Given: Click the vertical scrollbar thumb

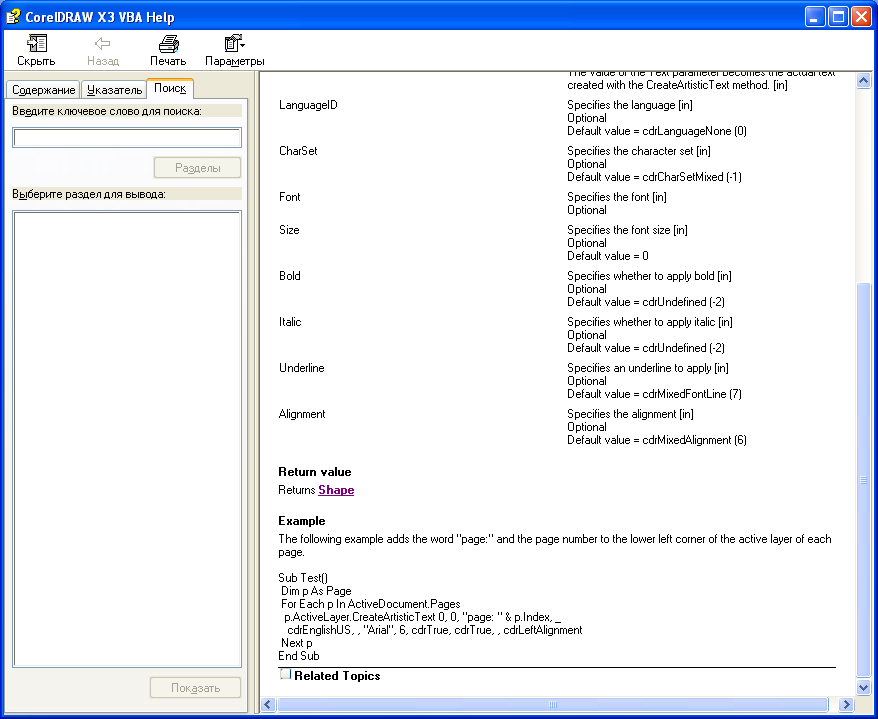Looking at the screenshot, I should pyautogui.click(x=863, y=480).
